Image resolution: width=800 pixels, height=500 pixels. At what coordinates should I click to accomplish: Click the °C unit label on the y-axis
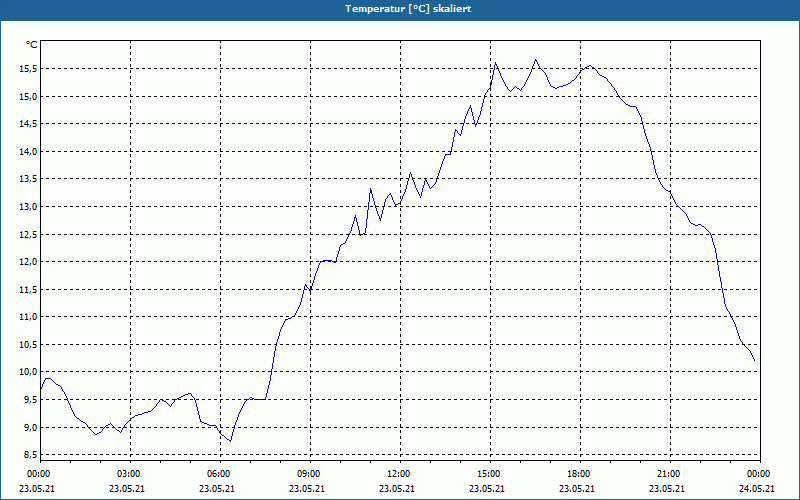point(32,45)
